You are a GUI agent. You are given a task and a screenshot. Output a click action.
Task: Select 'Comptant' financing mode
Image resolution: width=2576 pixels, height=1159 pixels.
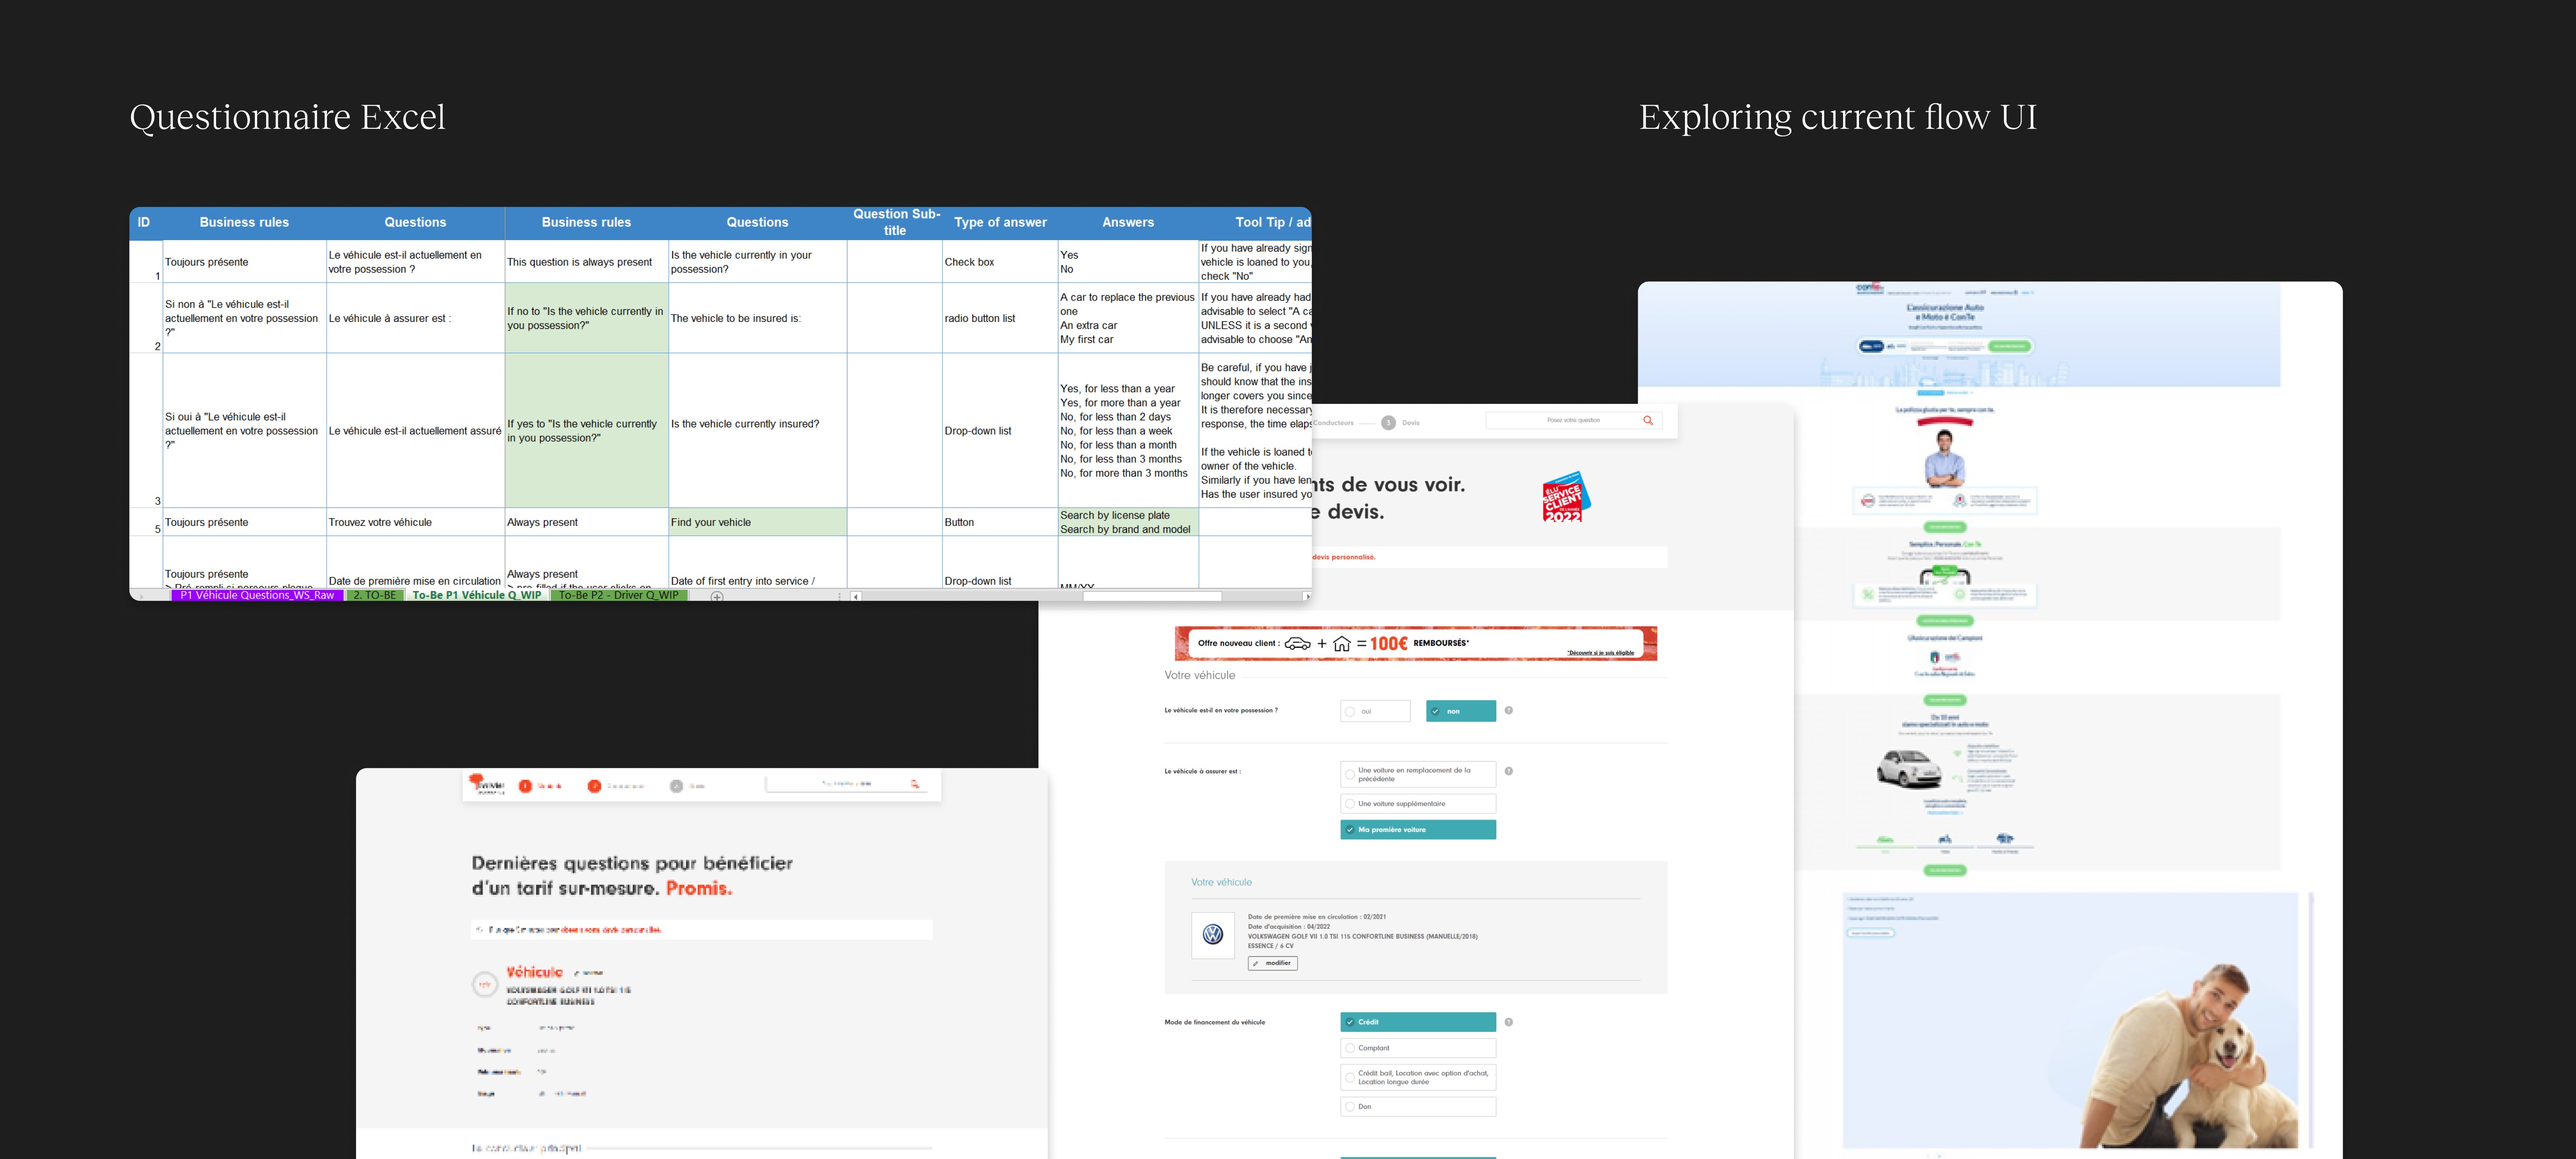1418,1048
